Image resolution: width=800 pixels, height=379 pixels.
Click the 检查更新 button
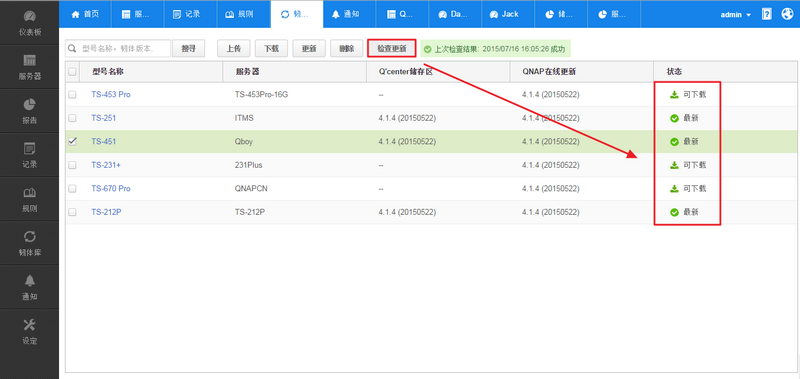tap(392, 48)
